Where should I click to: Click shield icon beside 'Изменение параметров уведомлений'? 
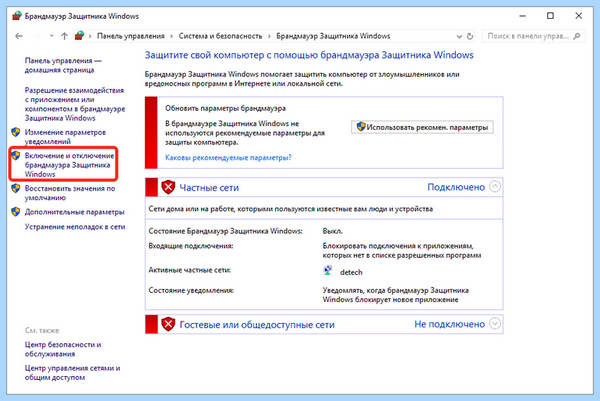(x=16, y=132)
